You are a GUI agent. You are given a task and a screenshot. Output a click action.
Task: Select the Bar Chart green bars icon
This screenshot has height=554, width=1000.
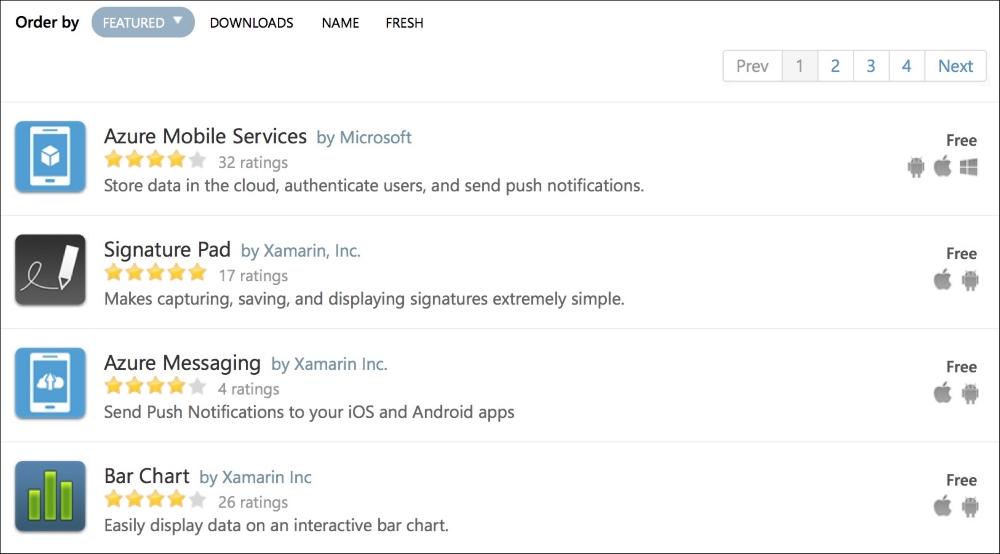coord(50,497)
